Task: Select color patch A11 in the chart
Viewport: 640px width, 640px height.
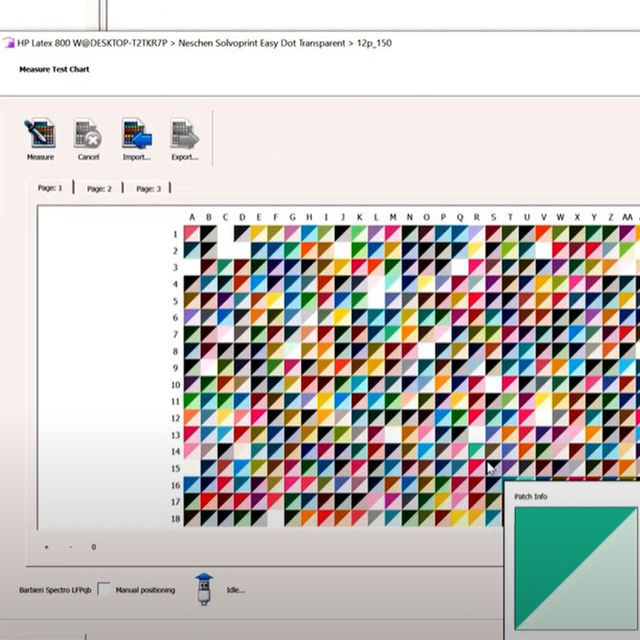Action: pos(192,401)
